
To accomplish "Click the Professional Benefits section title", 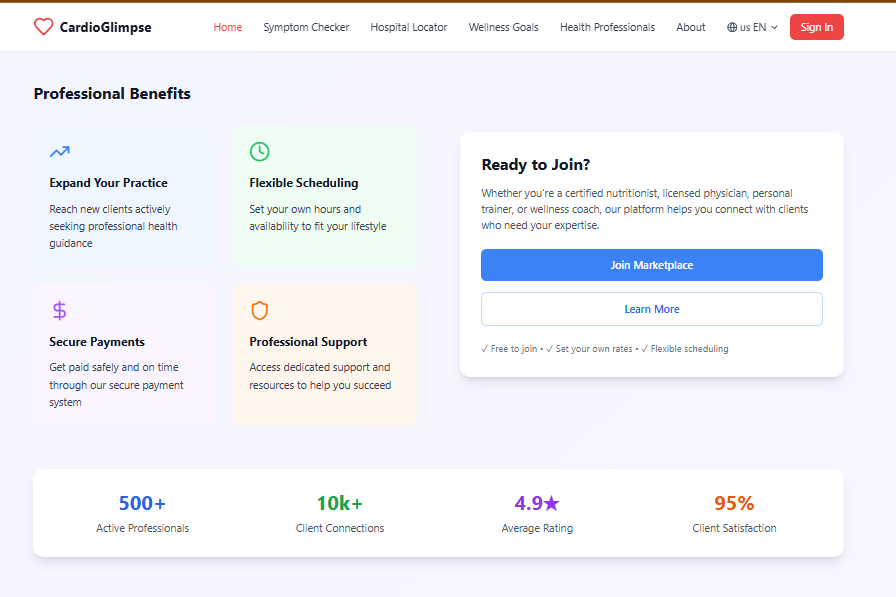I will click(112, 94).
